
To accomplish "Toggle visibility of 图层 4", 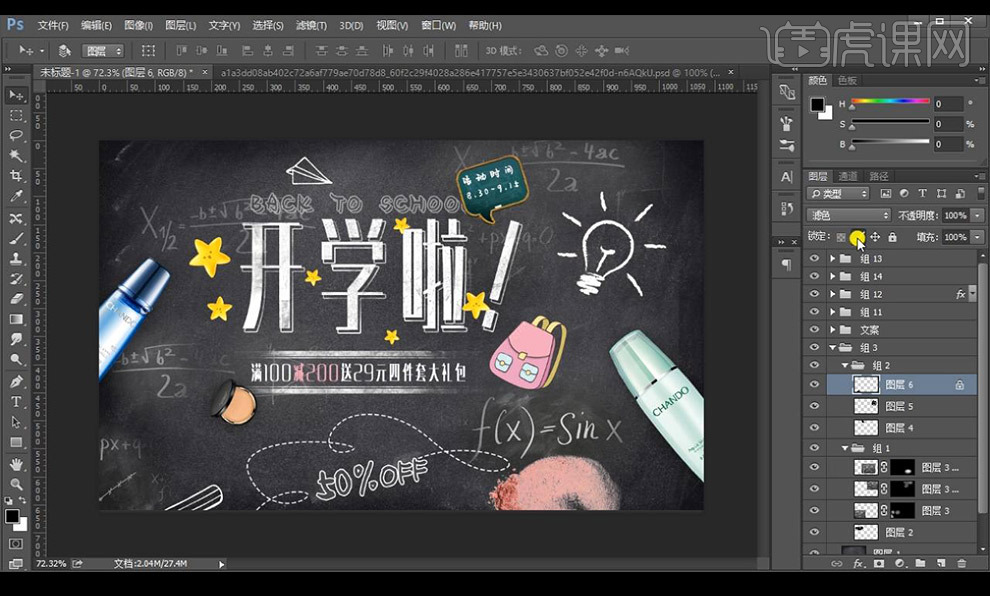I will coord(814,427).
